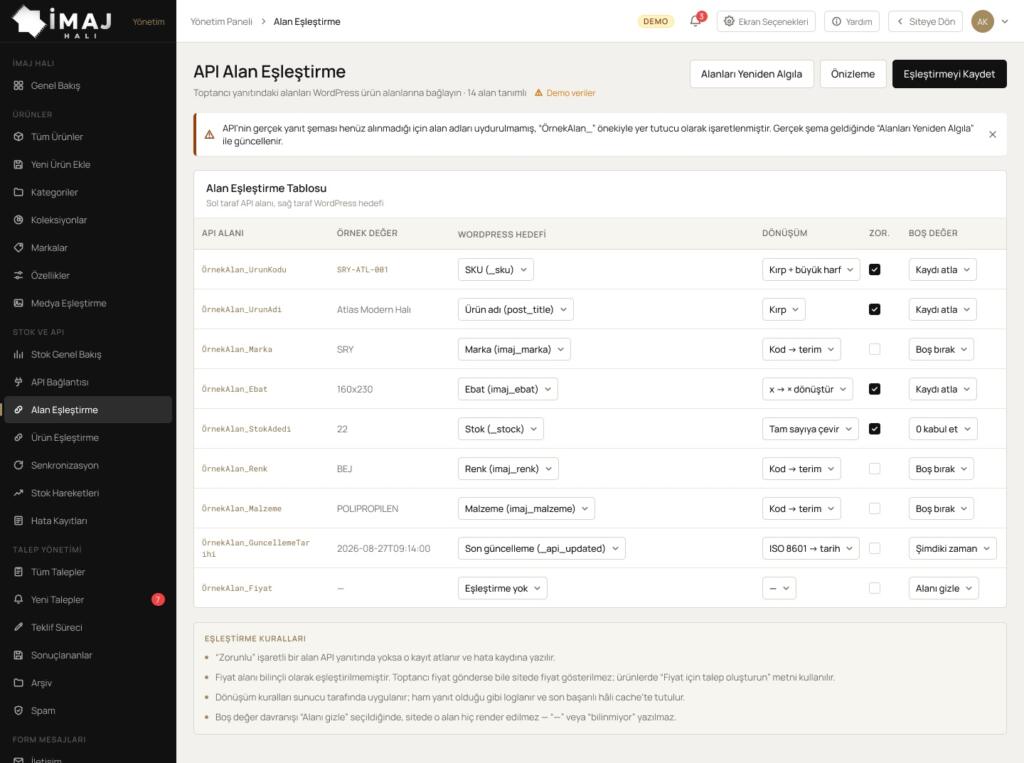Check required for ÖrnekAlan_GuncellemeTarihi
This screenshot has width=1024, height=763.
[874, 549]
